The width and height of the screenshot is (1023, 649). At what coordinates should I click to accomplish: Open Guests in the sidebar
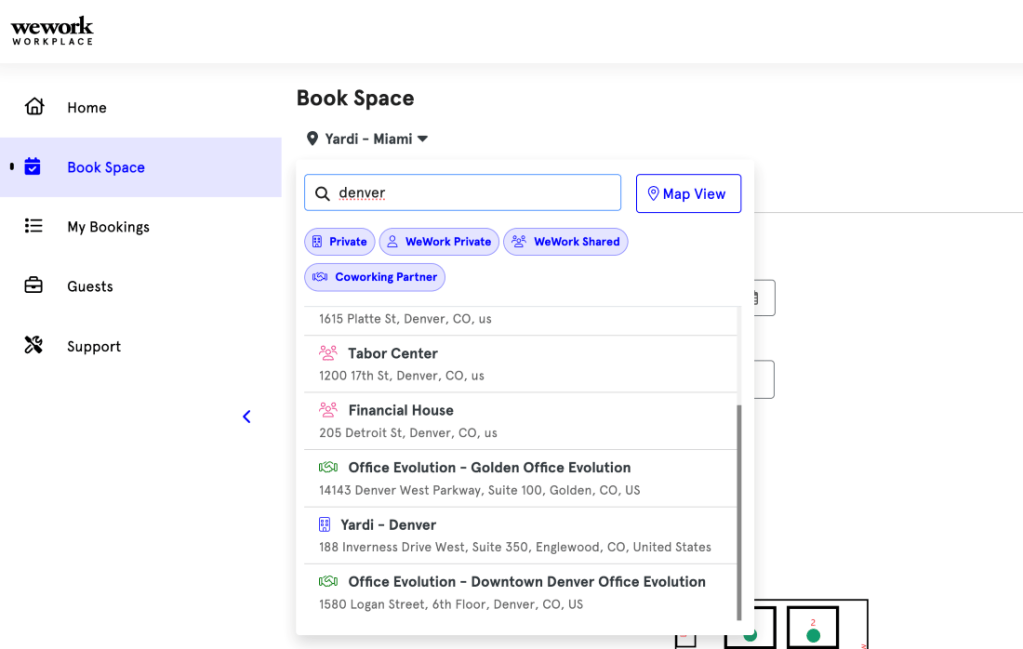pyautogui.click(x=140, y=286)
